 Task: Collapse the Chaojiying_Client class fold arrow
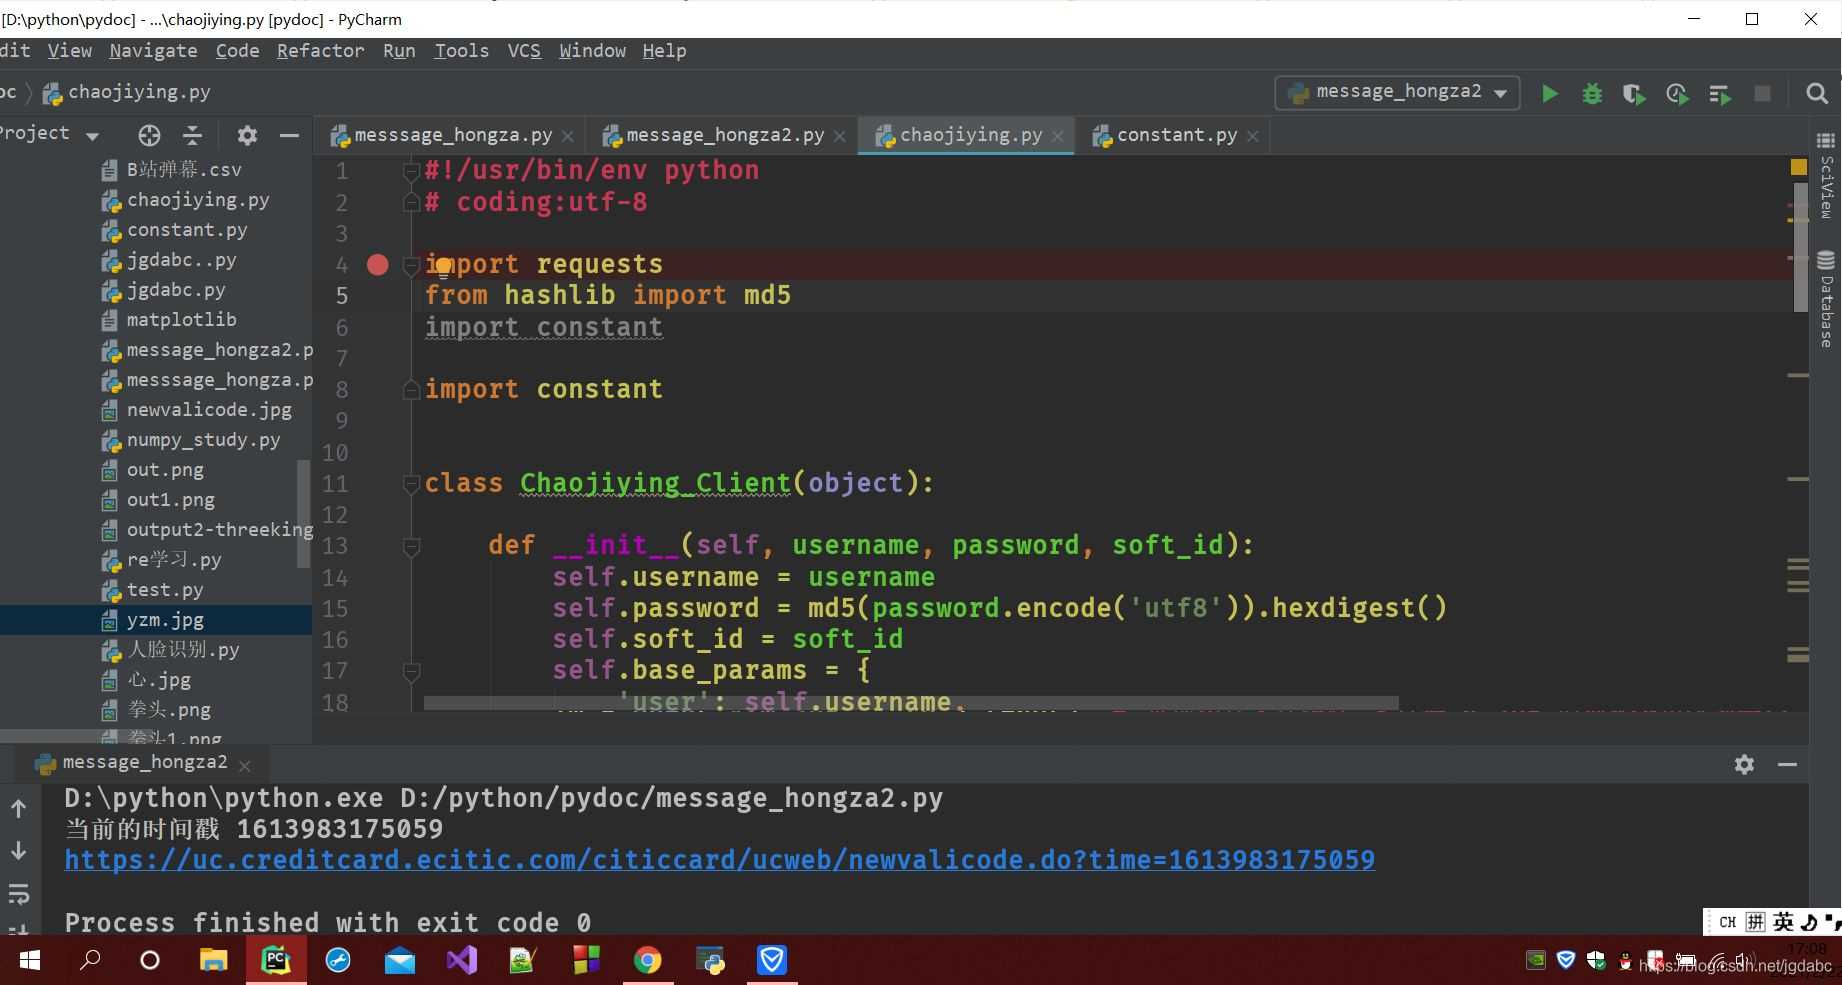coord(411,483)
